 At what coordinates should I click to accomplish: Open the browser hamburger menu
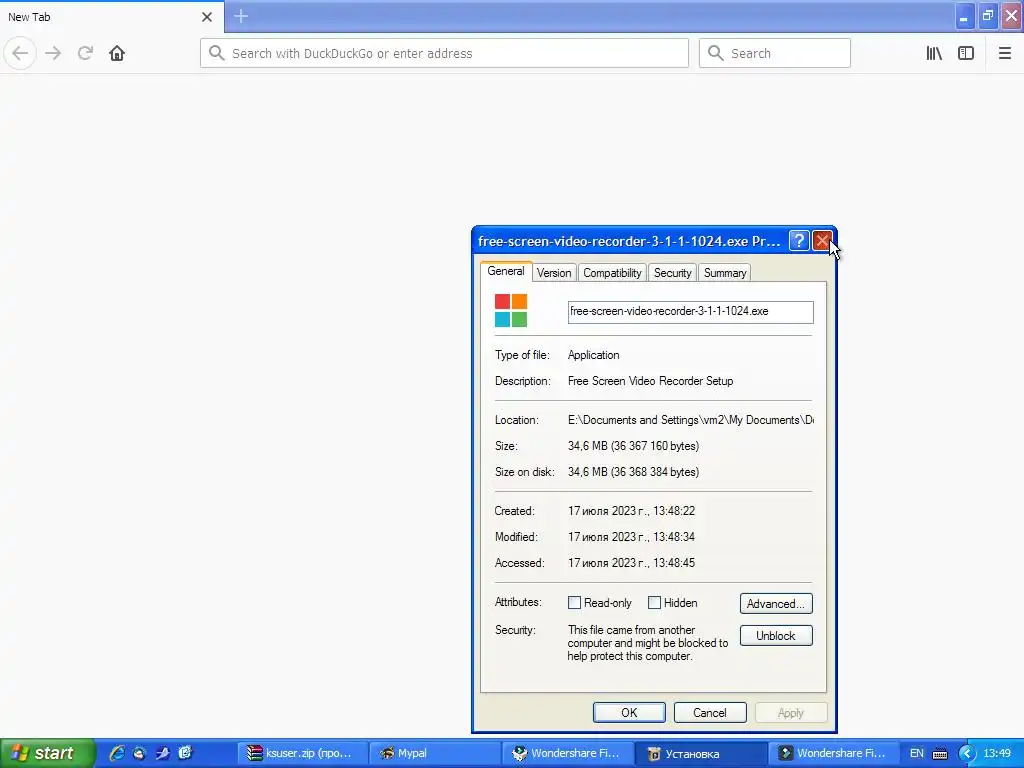(x=1004, y=53)
